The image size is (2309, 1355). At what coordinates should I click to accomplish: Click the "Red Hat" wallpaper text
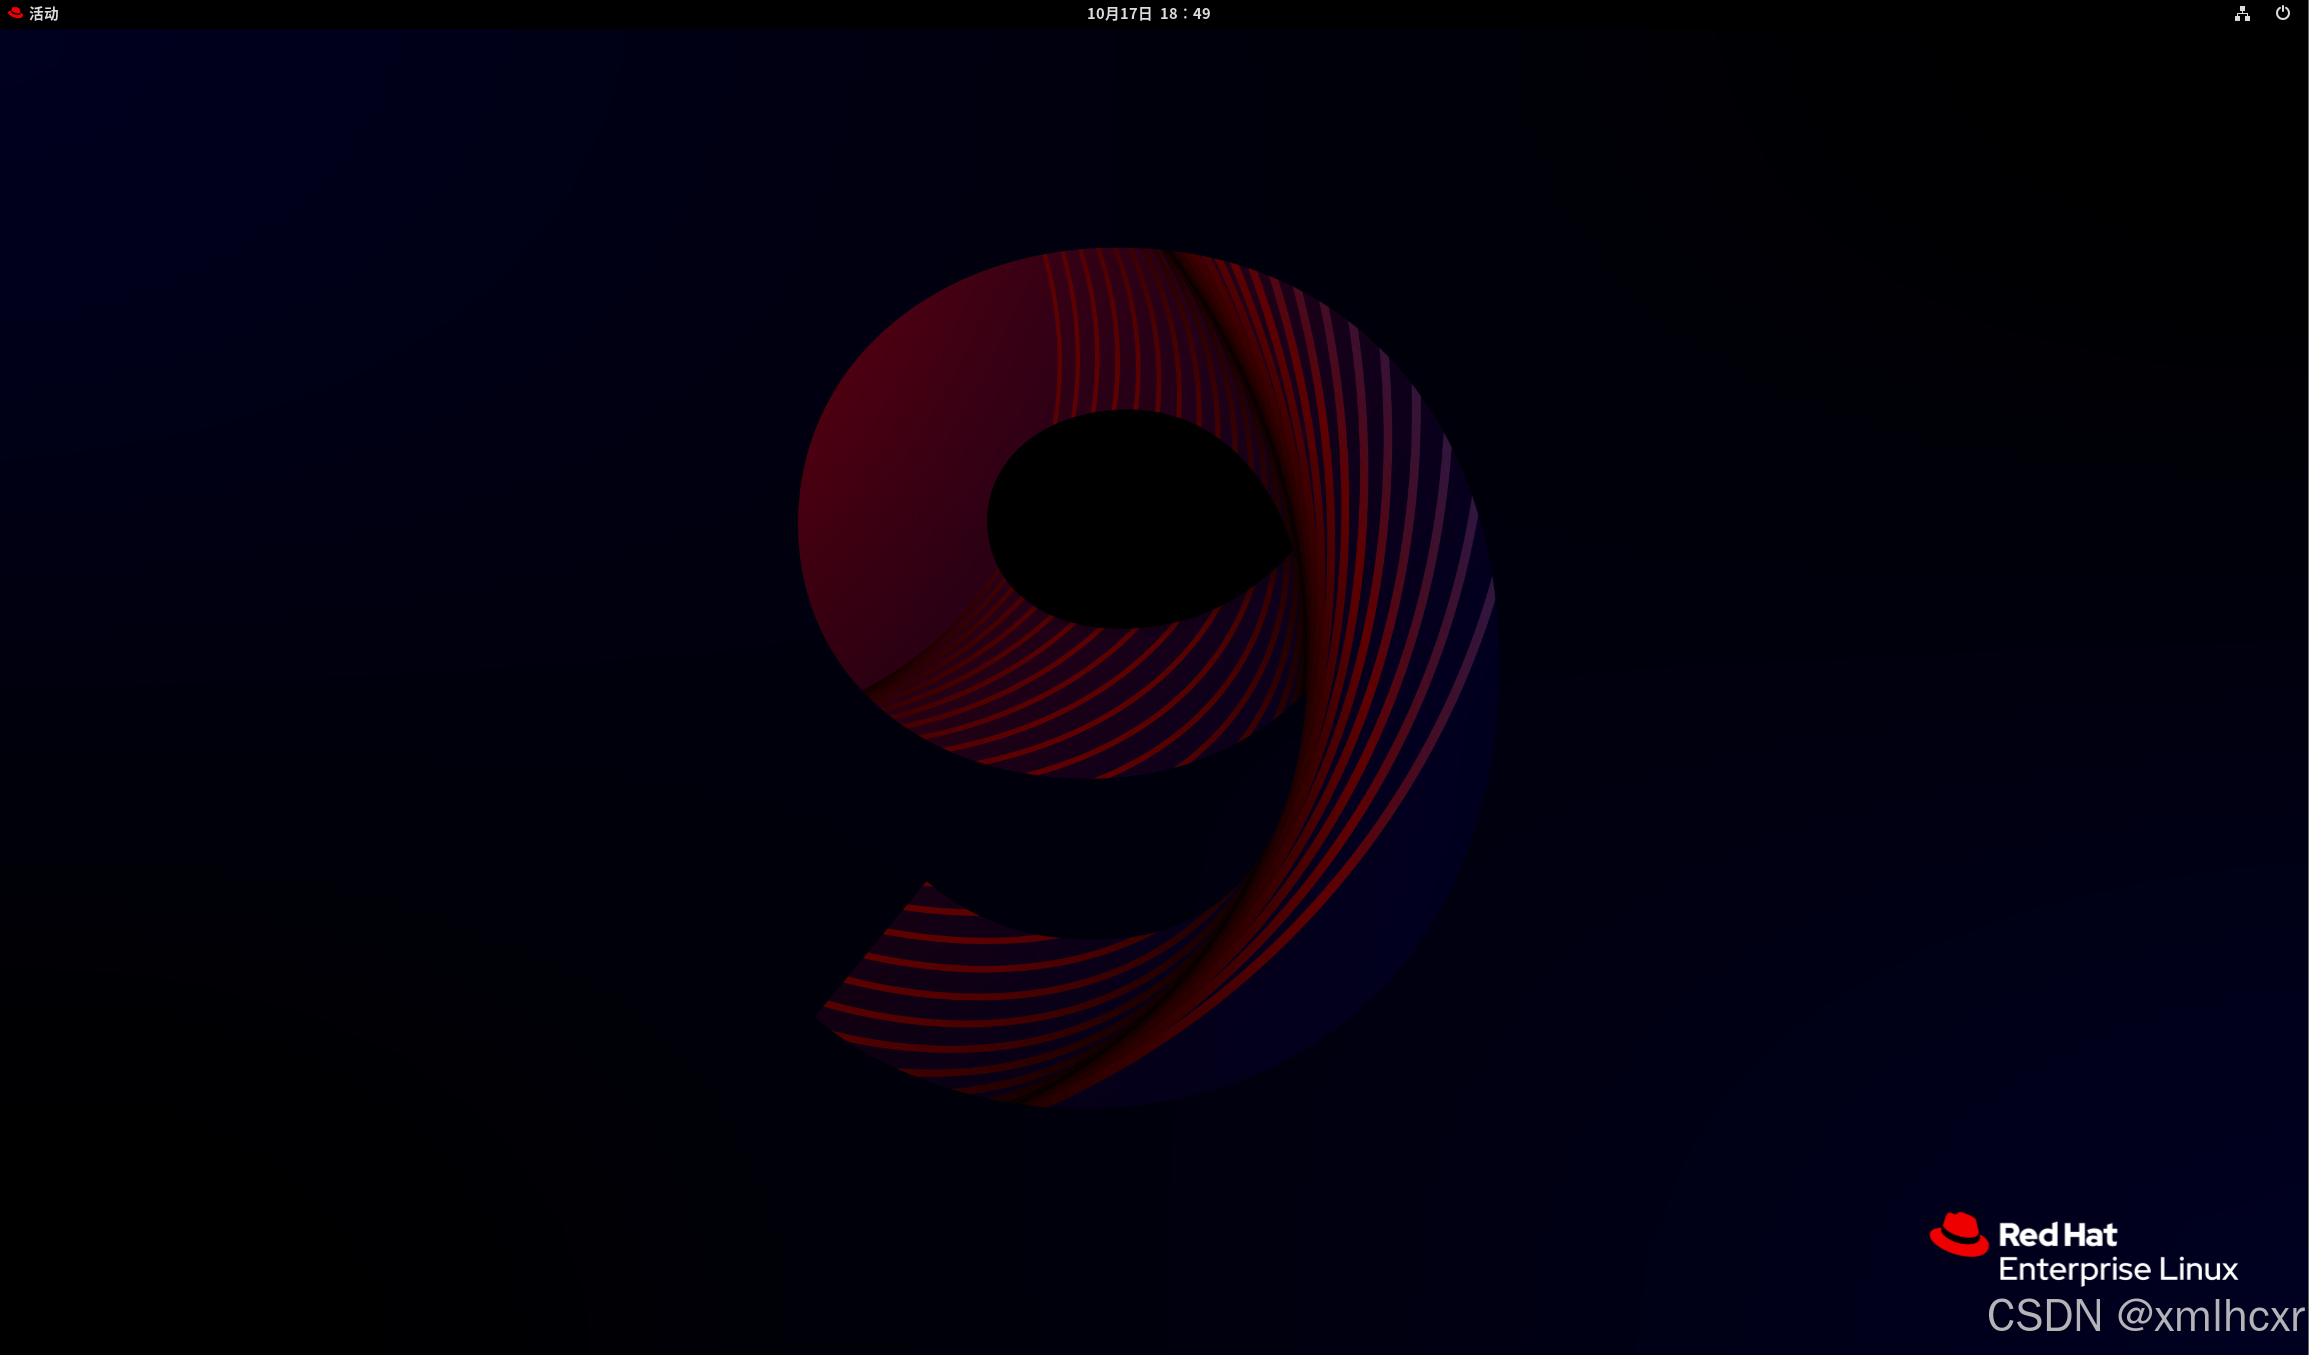(2057, 1235)
